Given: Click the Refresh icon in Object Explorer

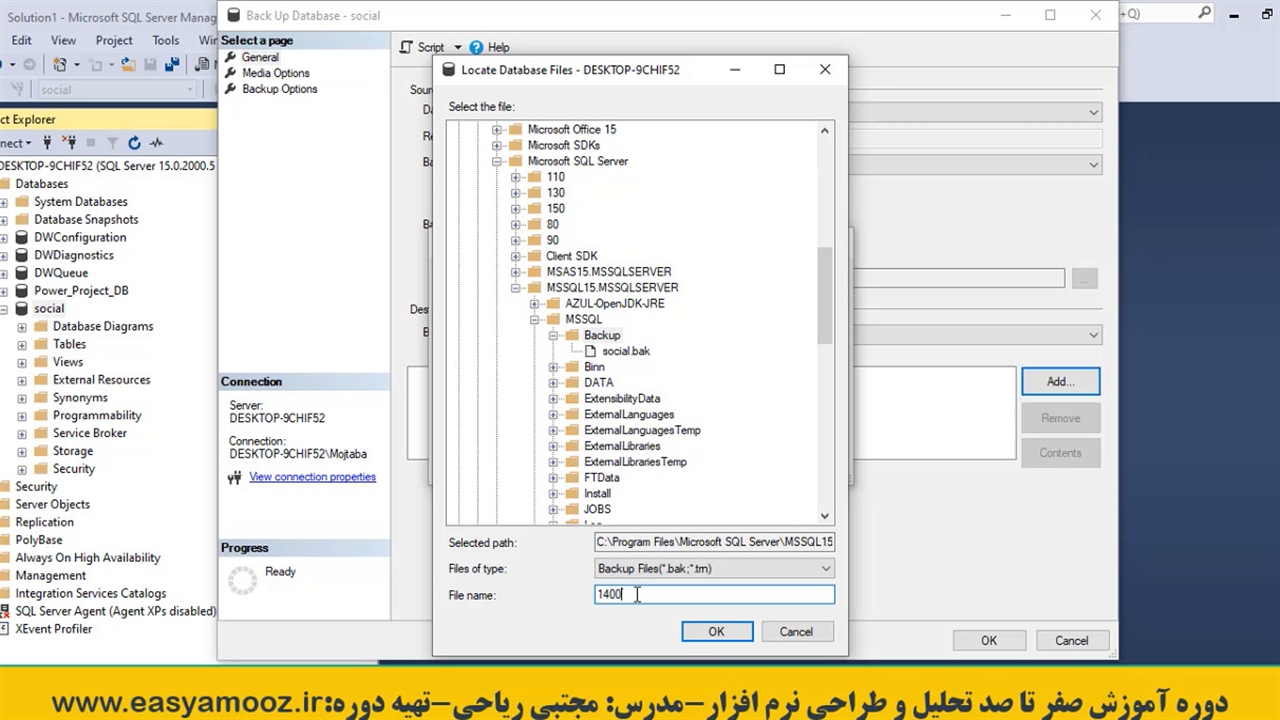Looking at the screenshot, I should tap(134, 143).
